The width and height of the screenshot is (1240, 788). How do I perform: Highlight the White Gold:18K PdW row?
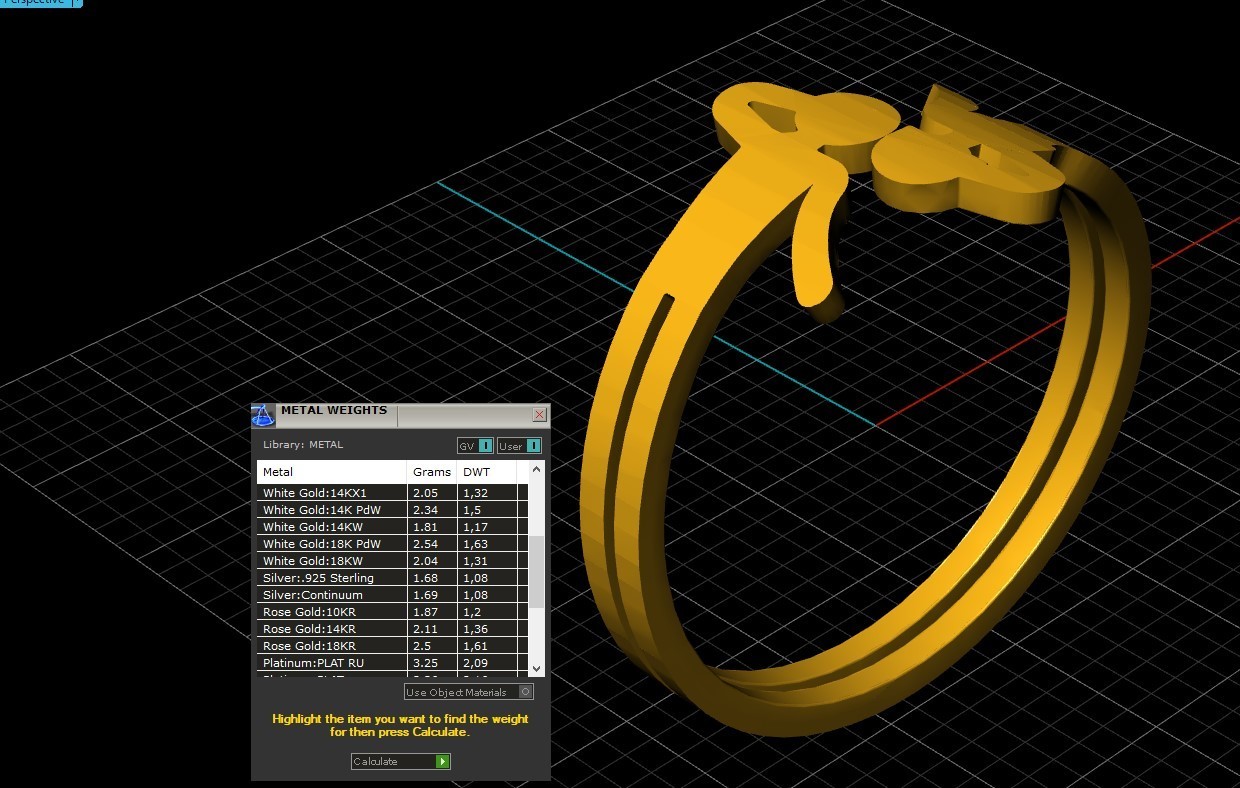[330, 544]
